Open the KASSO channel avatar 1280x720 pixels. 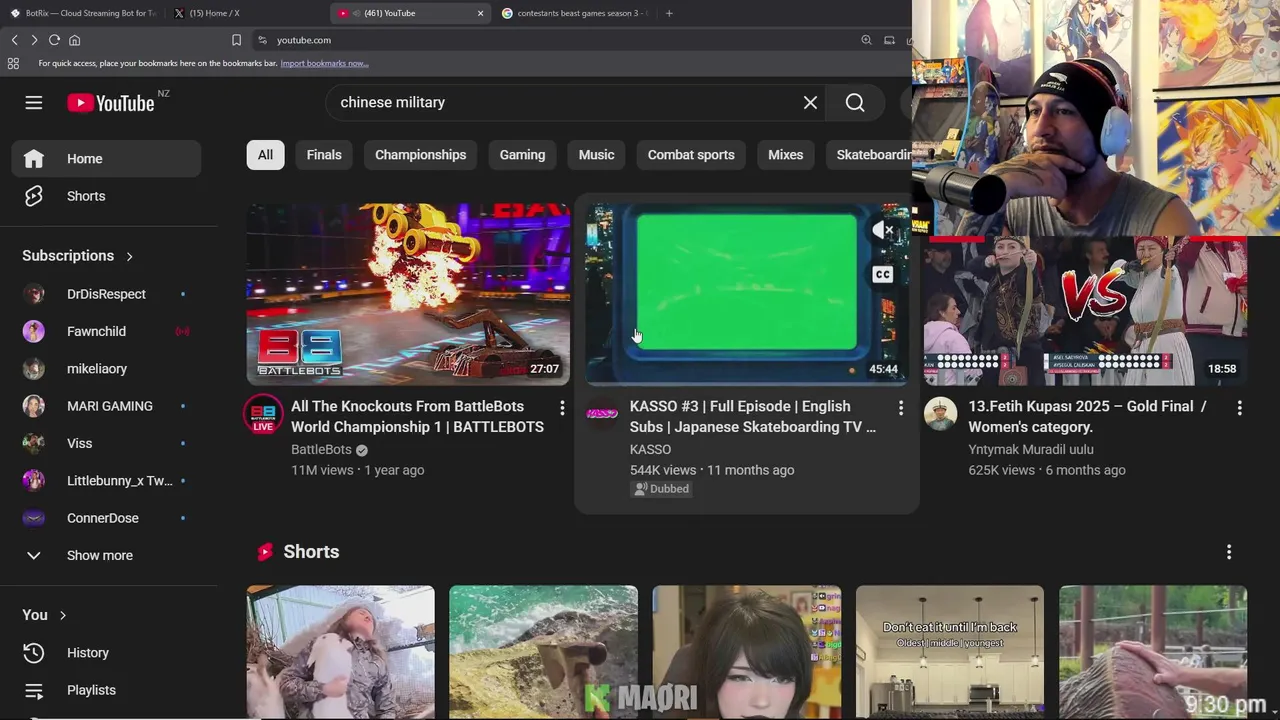[x=602, y=414]
